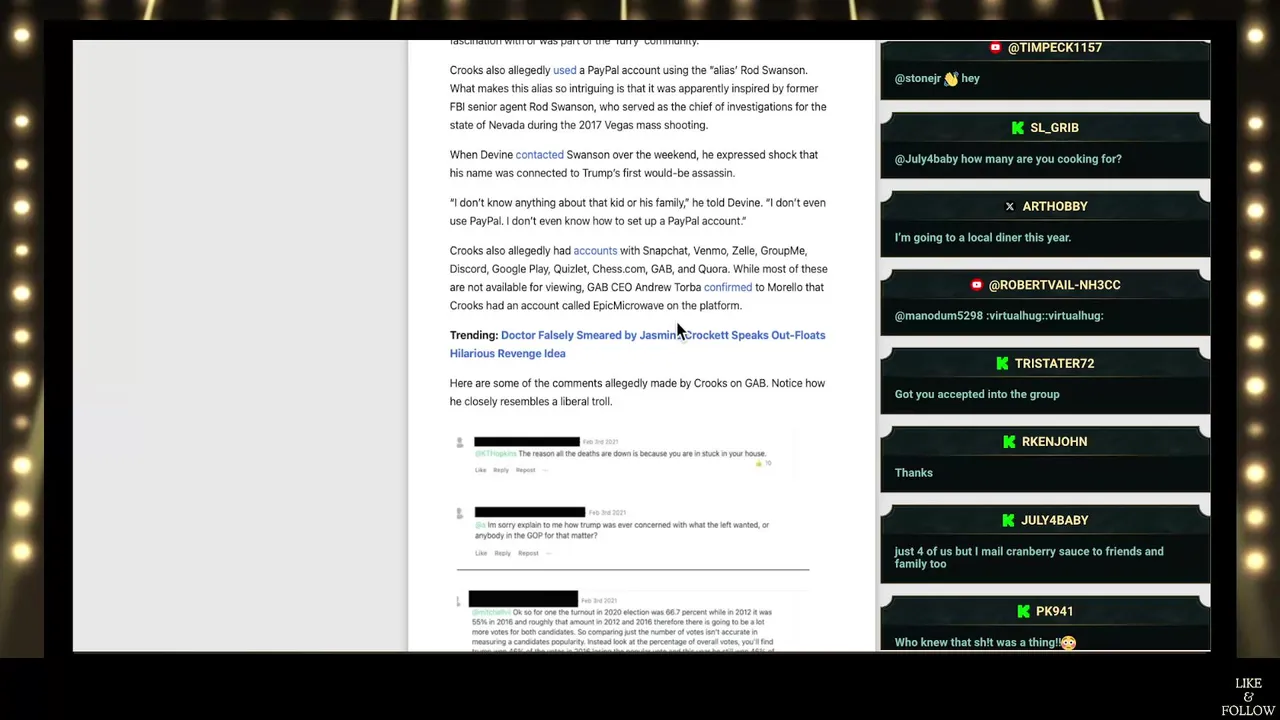Click the message 'Got you accepted into the group'
Image resolution: width=1280 pixels, height=720 pixels.
point(977,395)
